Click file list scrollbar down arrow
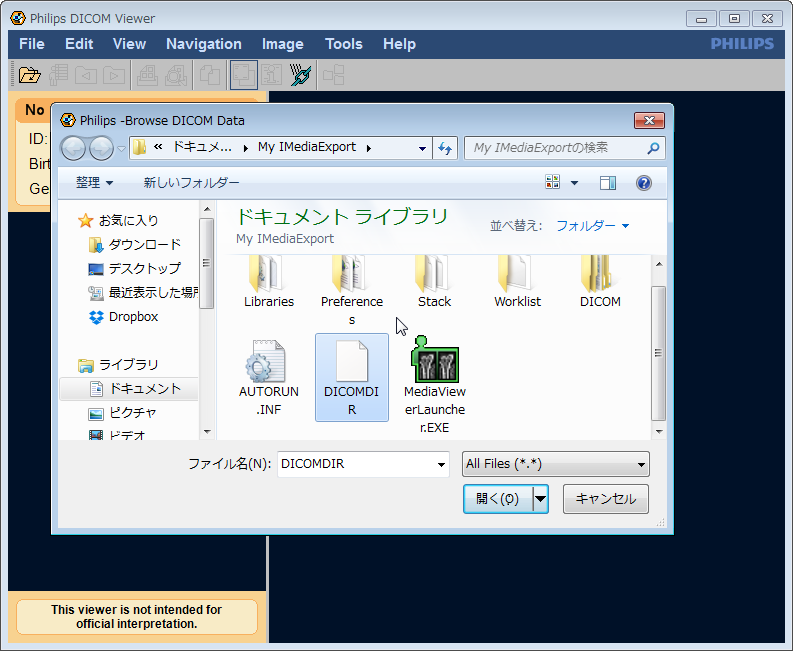This screenshot has height=651, width=793. pos(658,431)
